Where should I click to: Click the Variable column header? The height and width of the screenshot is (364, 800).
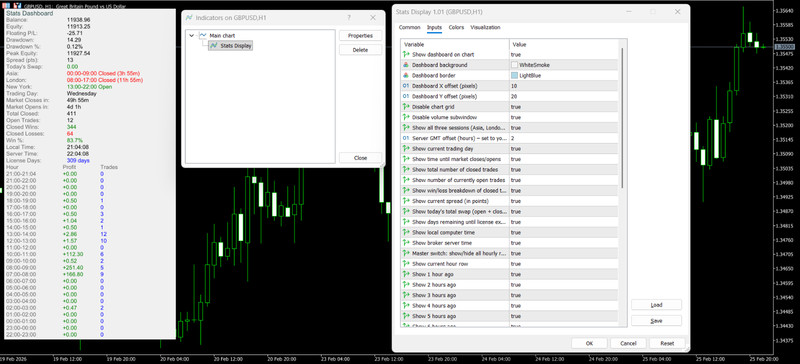click(455, 44)
